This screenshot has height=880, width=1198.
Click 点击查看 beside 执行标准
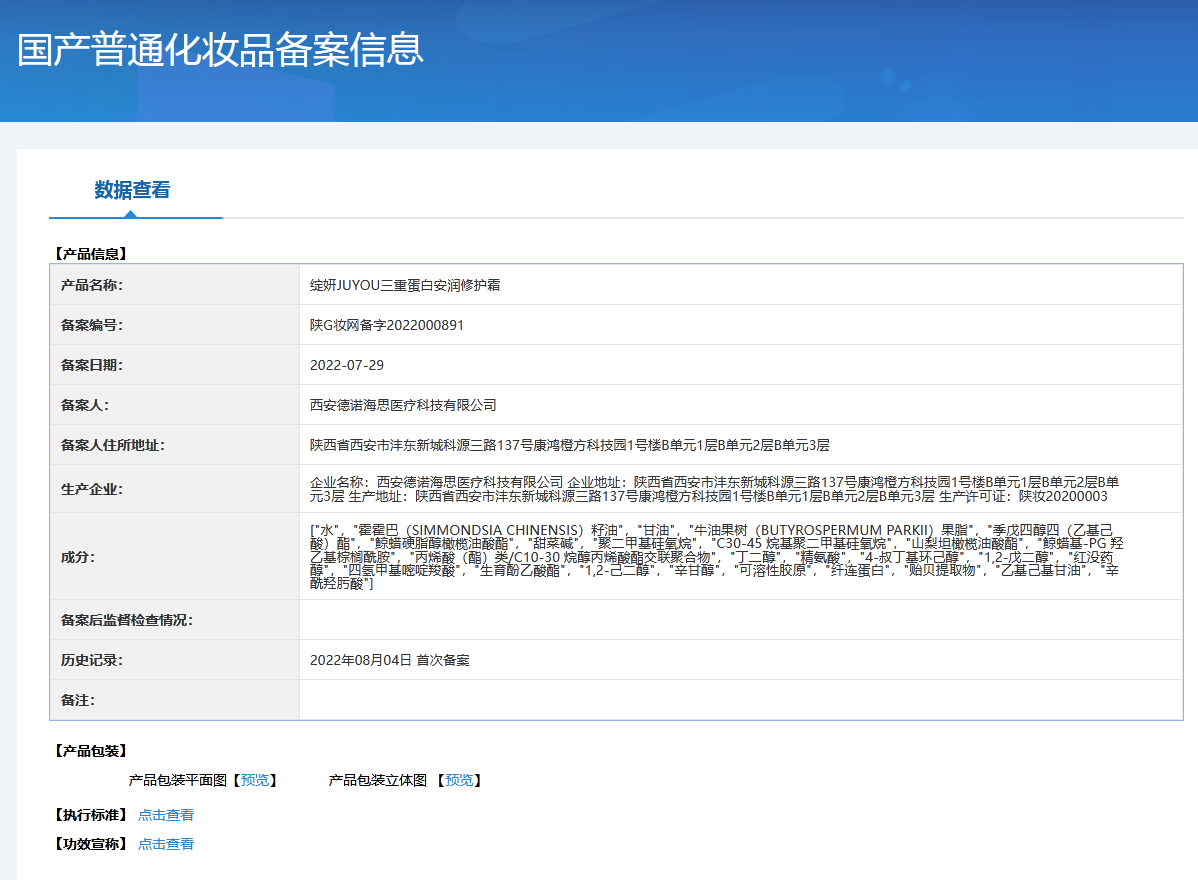coord(166,815)
